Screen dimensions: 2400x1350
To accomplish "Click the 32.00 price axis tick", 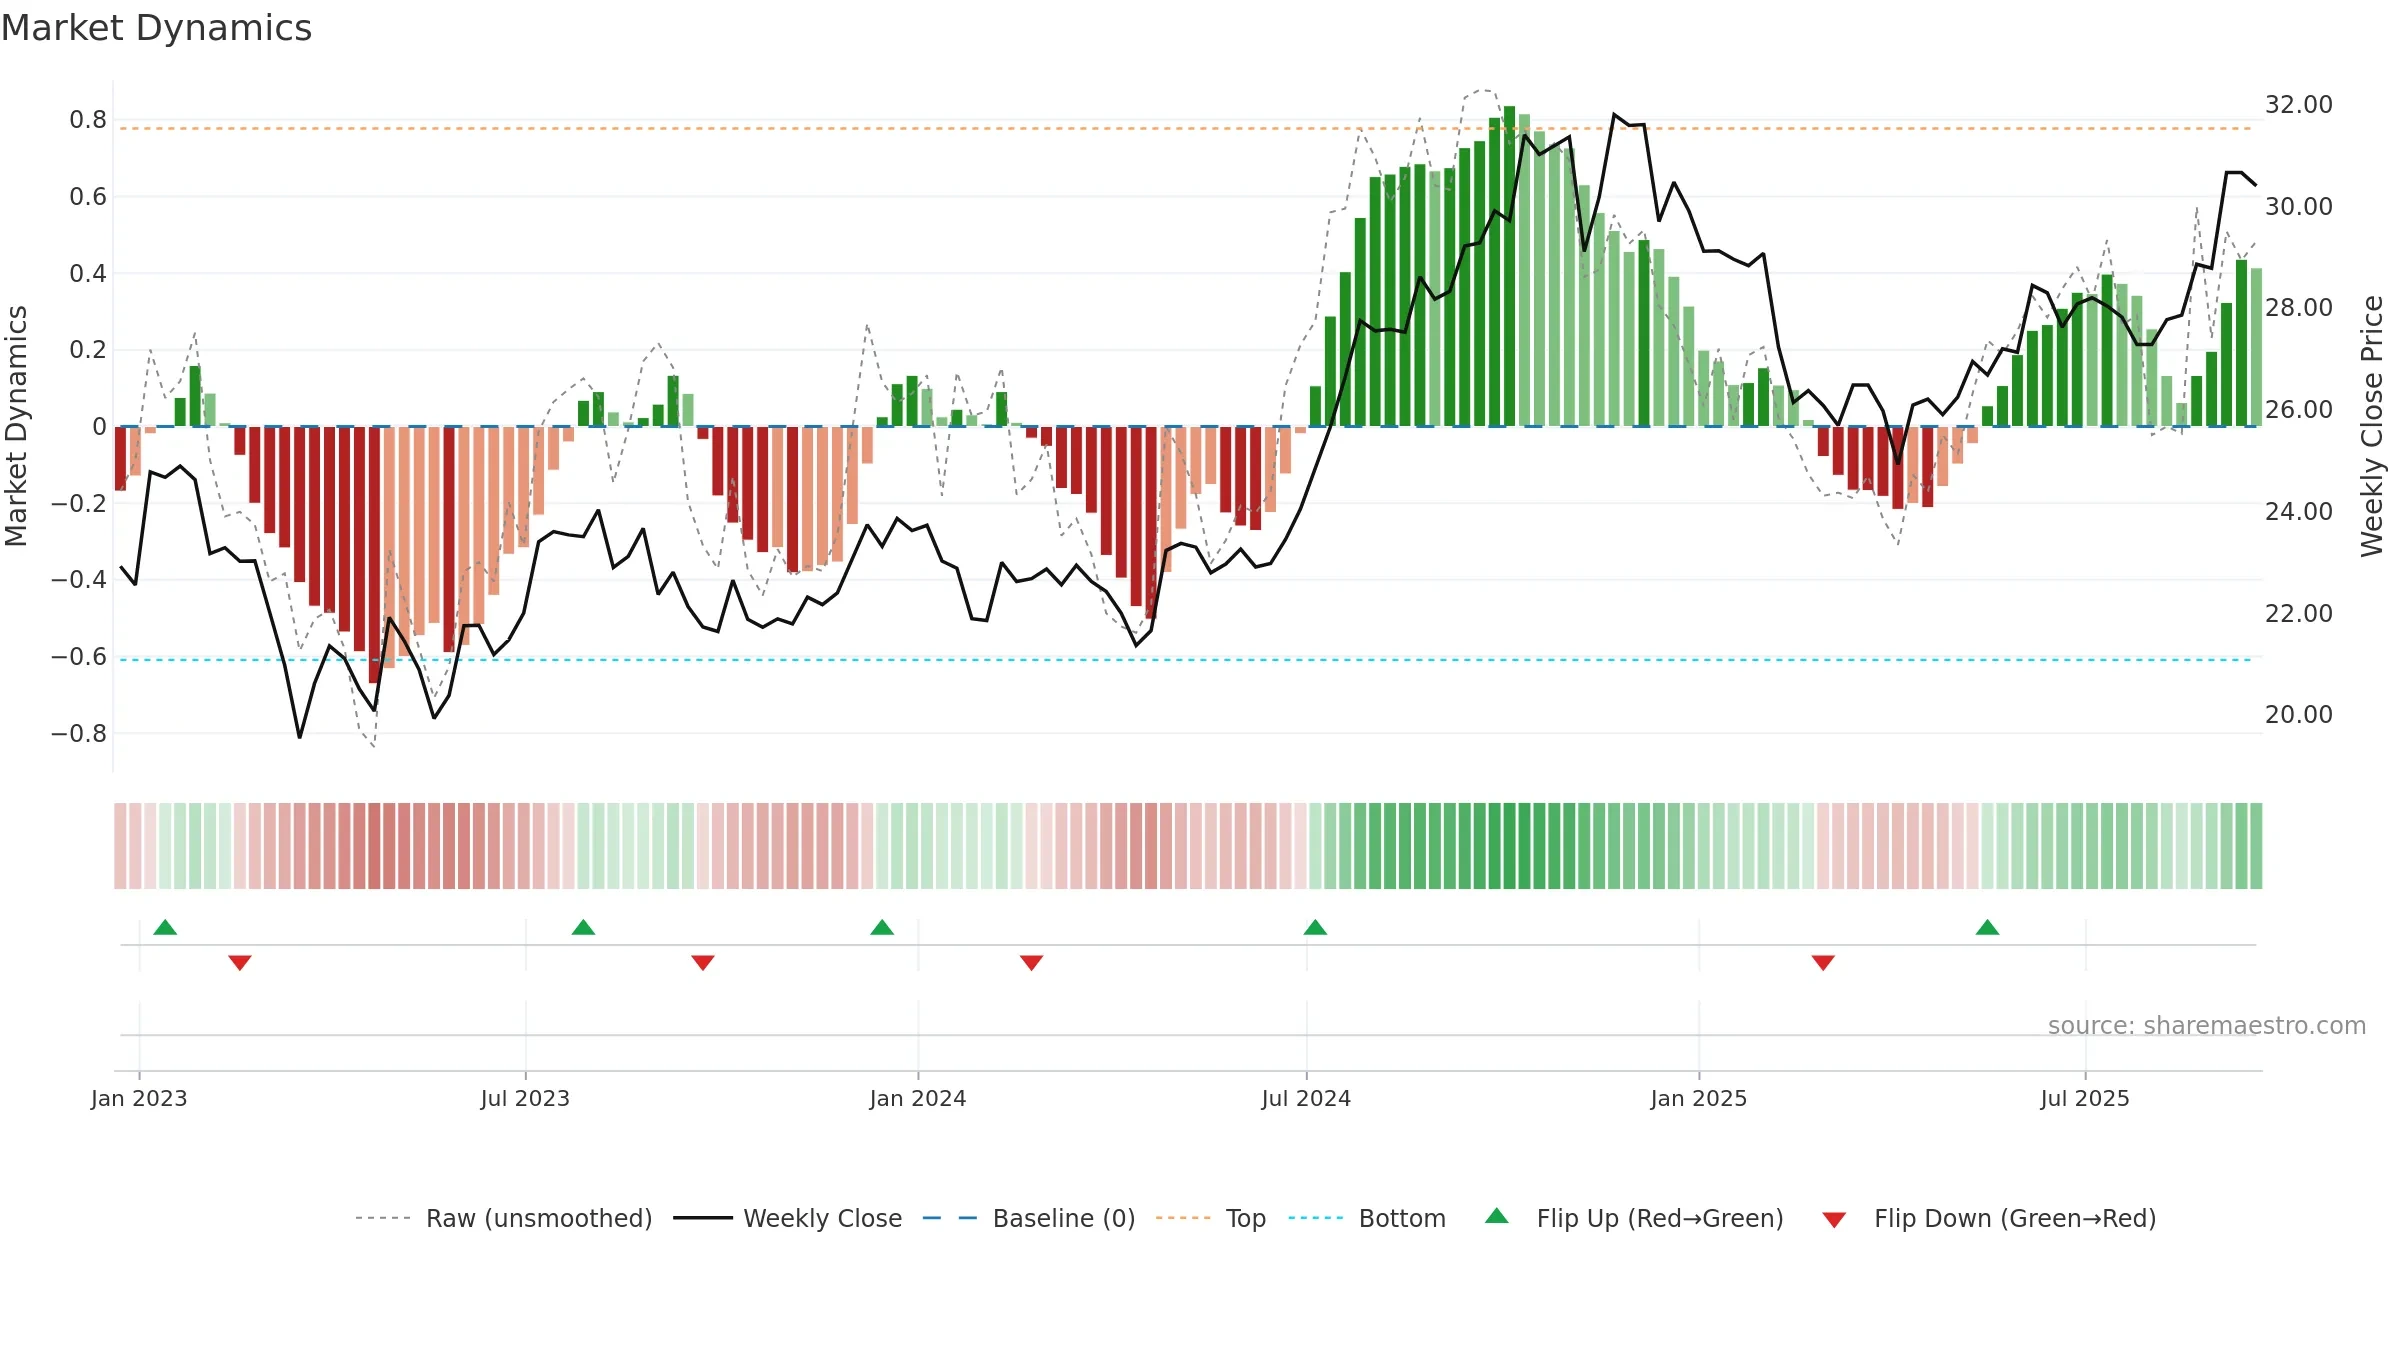I will (2298, 104).
